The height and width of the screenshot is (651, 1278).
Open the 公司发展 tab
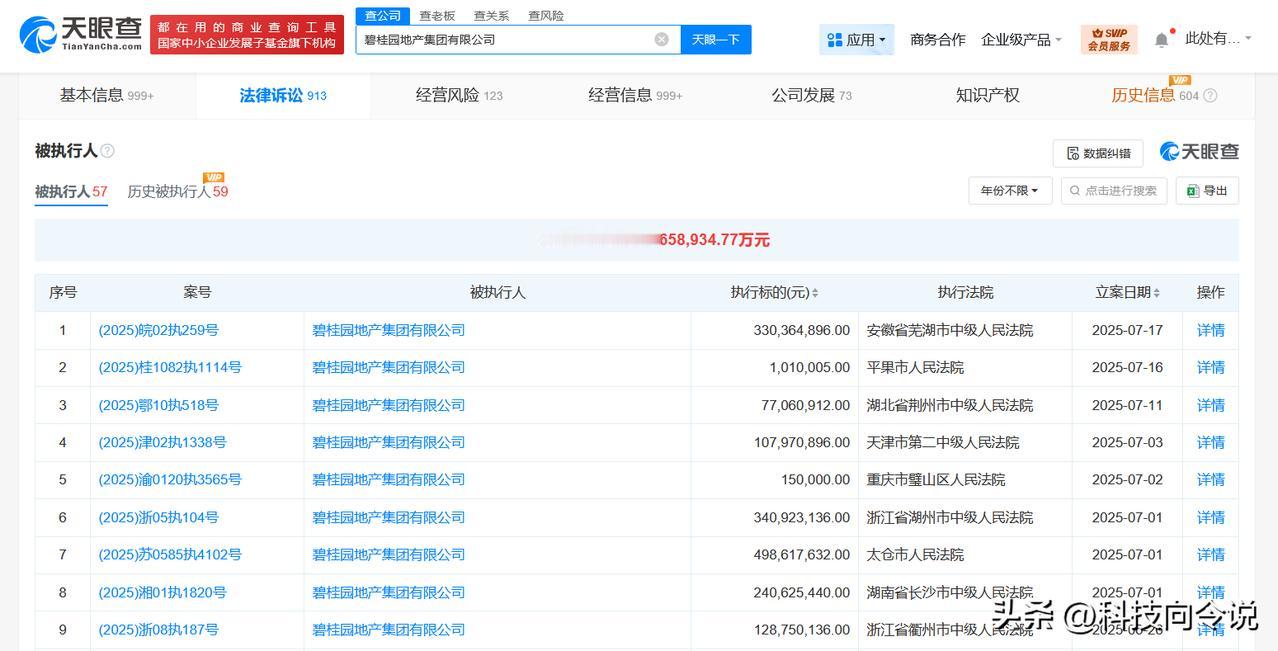click(811, 96)
